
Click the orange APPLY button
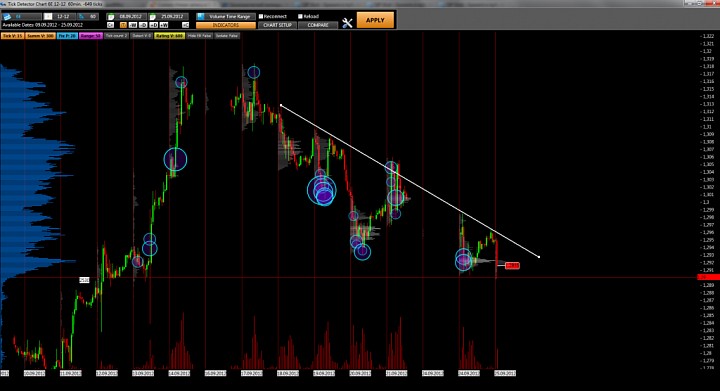[x=375, y=20]
